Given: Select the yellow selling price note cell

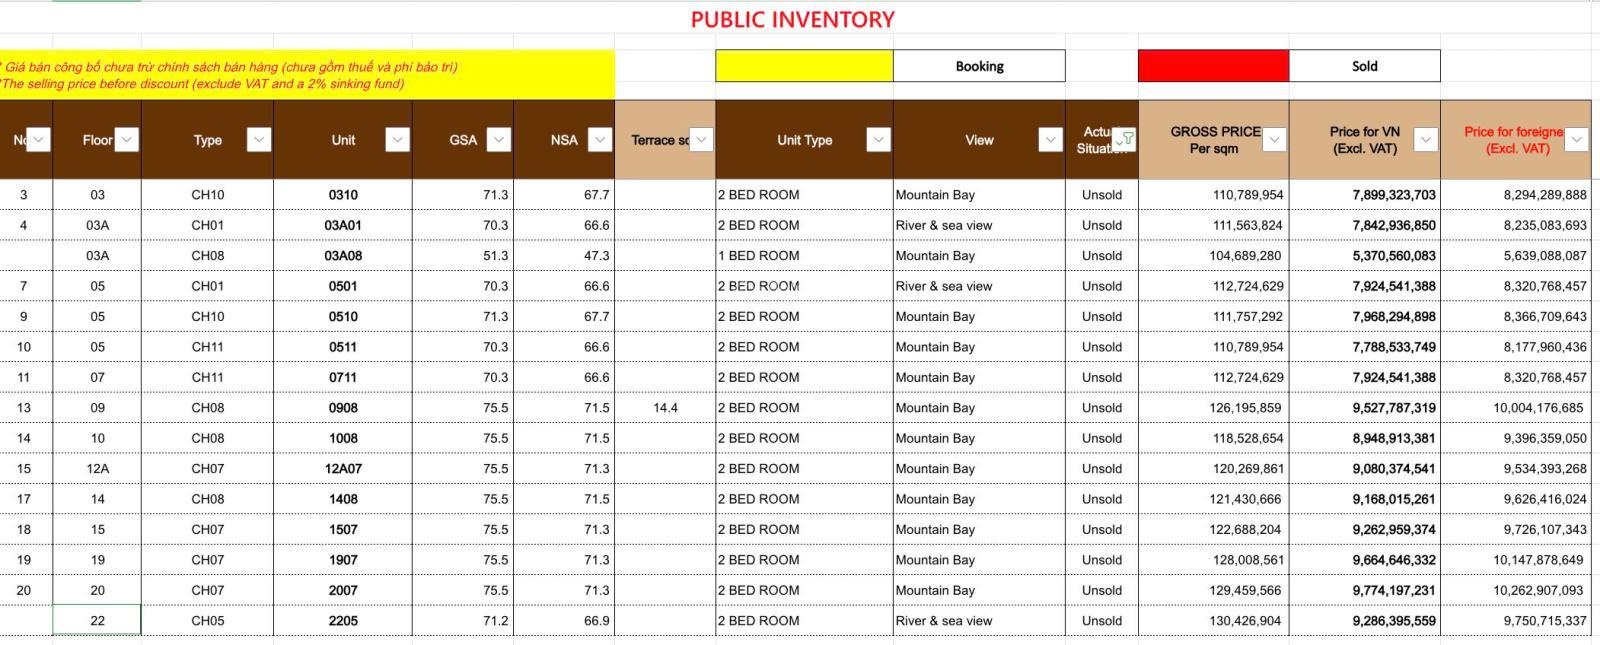Looking at the screenshot, I should point(307,75).
